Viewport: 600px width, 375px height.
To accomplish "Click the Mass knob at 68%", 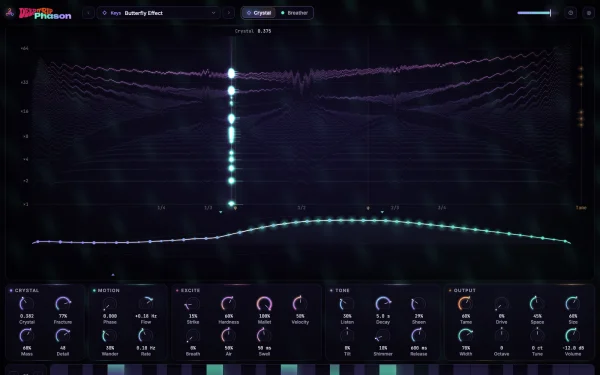I will click(x=27, y=336).
